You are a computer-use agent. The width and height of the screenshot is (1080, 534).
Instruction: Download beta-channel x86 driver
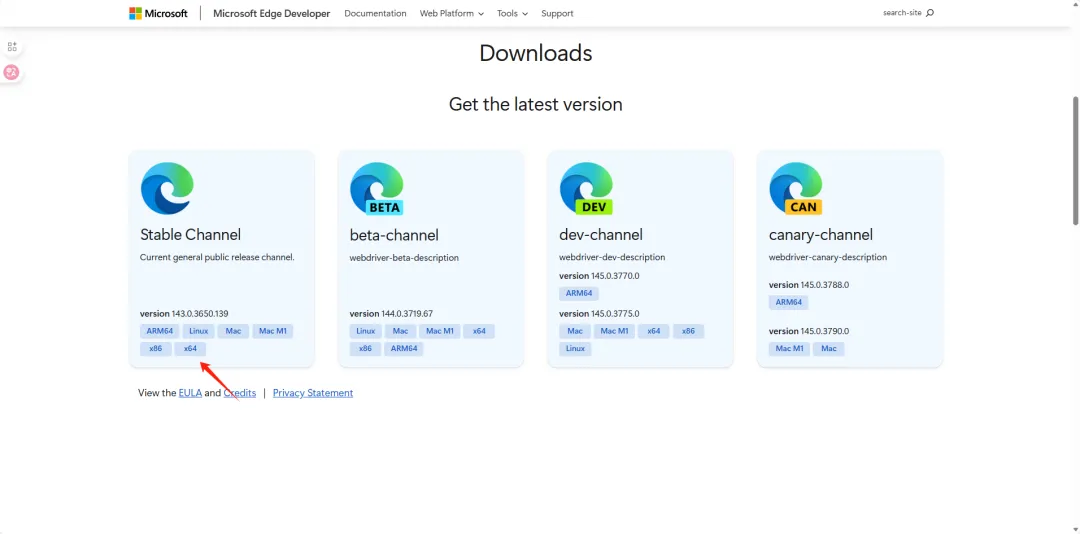tap(365, 349)
